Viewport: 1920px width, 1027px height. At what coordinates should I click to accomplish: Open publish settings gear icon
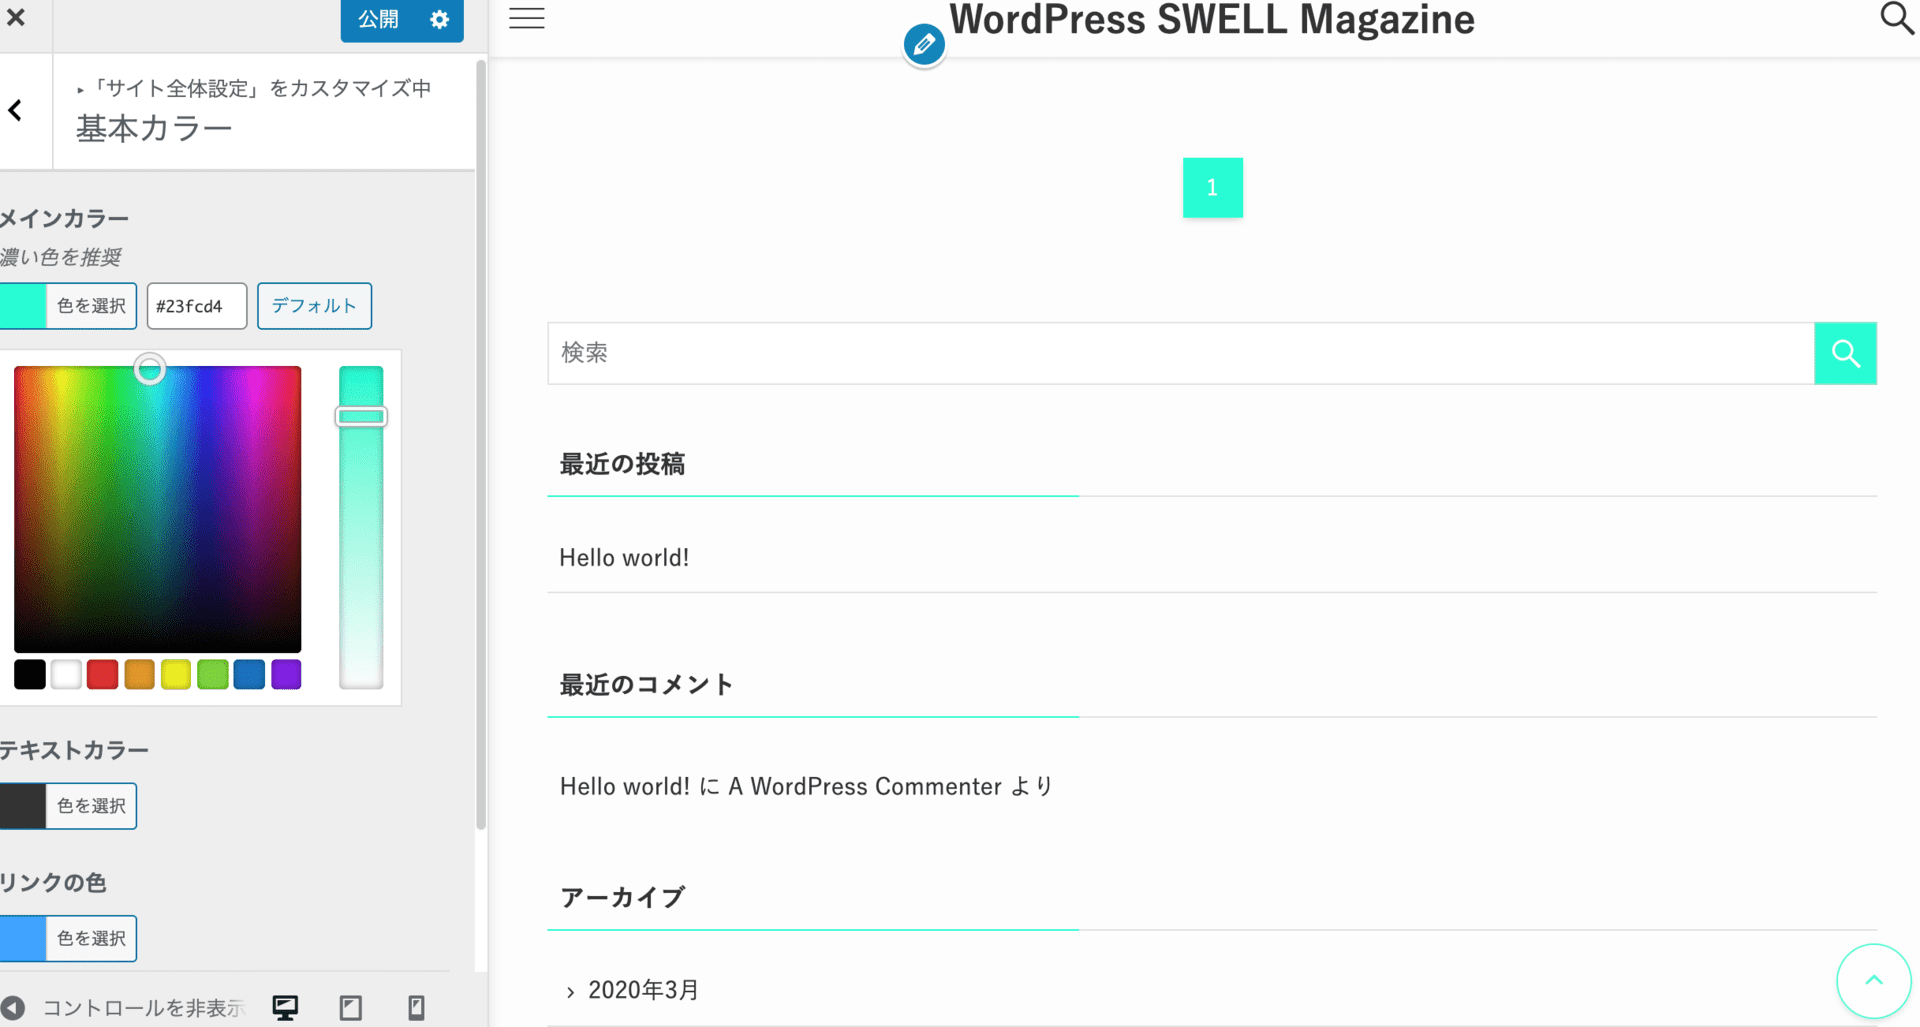[x=439, y=19]
